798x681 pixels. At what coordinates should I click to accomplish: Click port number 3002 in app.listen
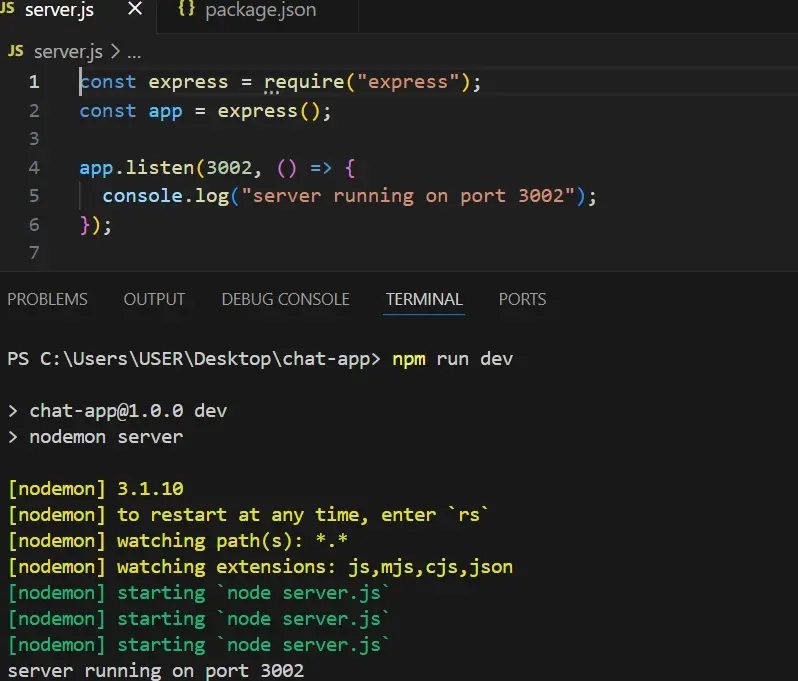pyautogui.click(x=229, y=168)
